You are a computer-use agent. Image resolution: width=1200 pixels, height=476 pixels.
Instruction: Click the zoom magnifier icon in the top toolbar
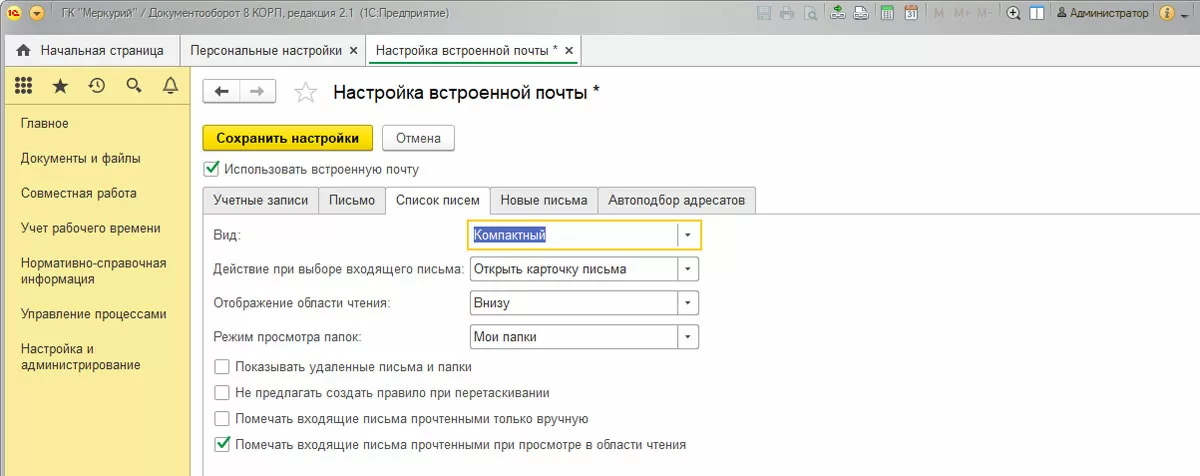(1013, 14)
